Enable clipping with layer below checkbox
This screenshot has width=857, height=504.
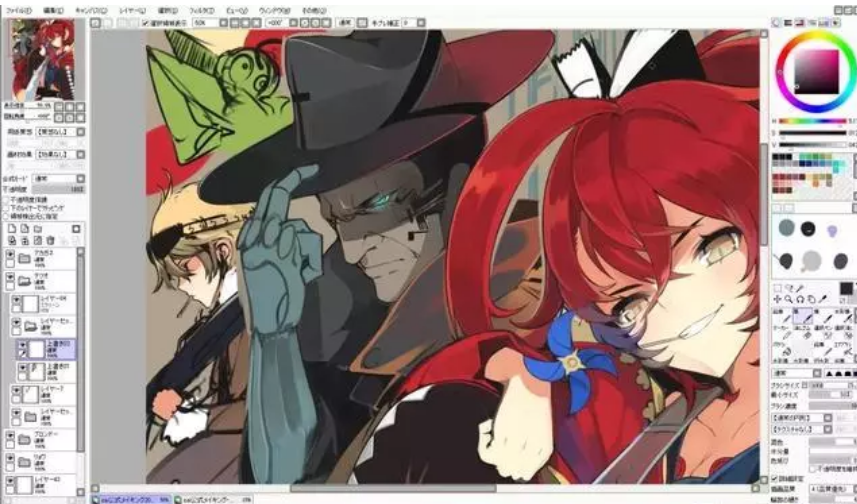(6, 208)
